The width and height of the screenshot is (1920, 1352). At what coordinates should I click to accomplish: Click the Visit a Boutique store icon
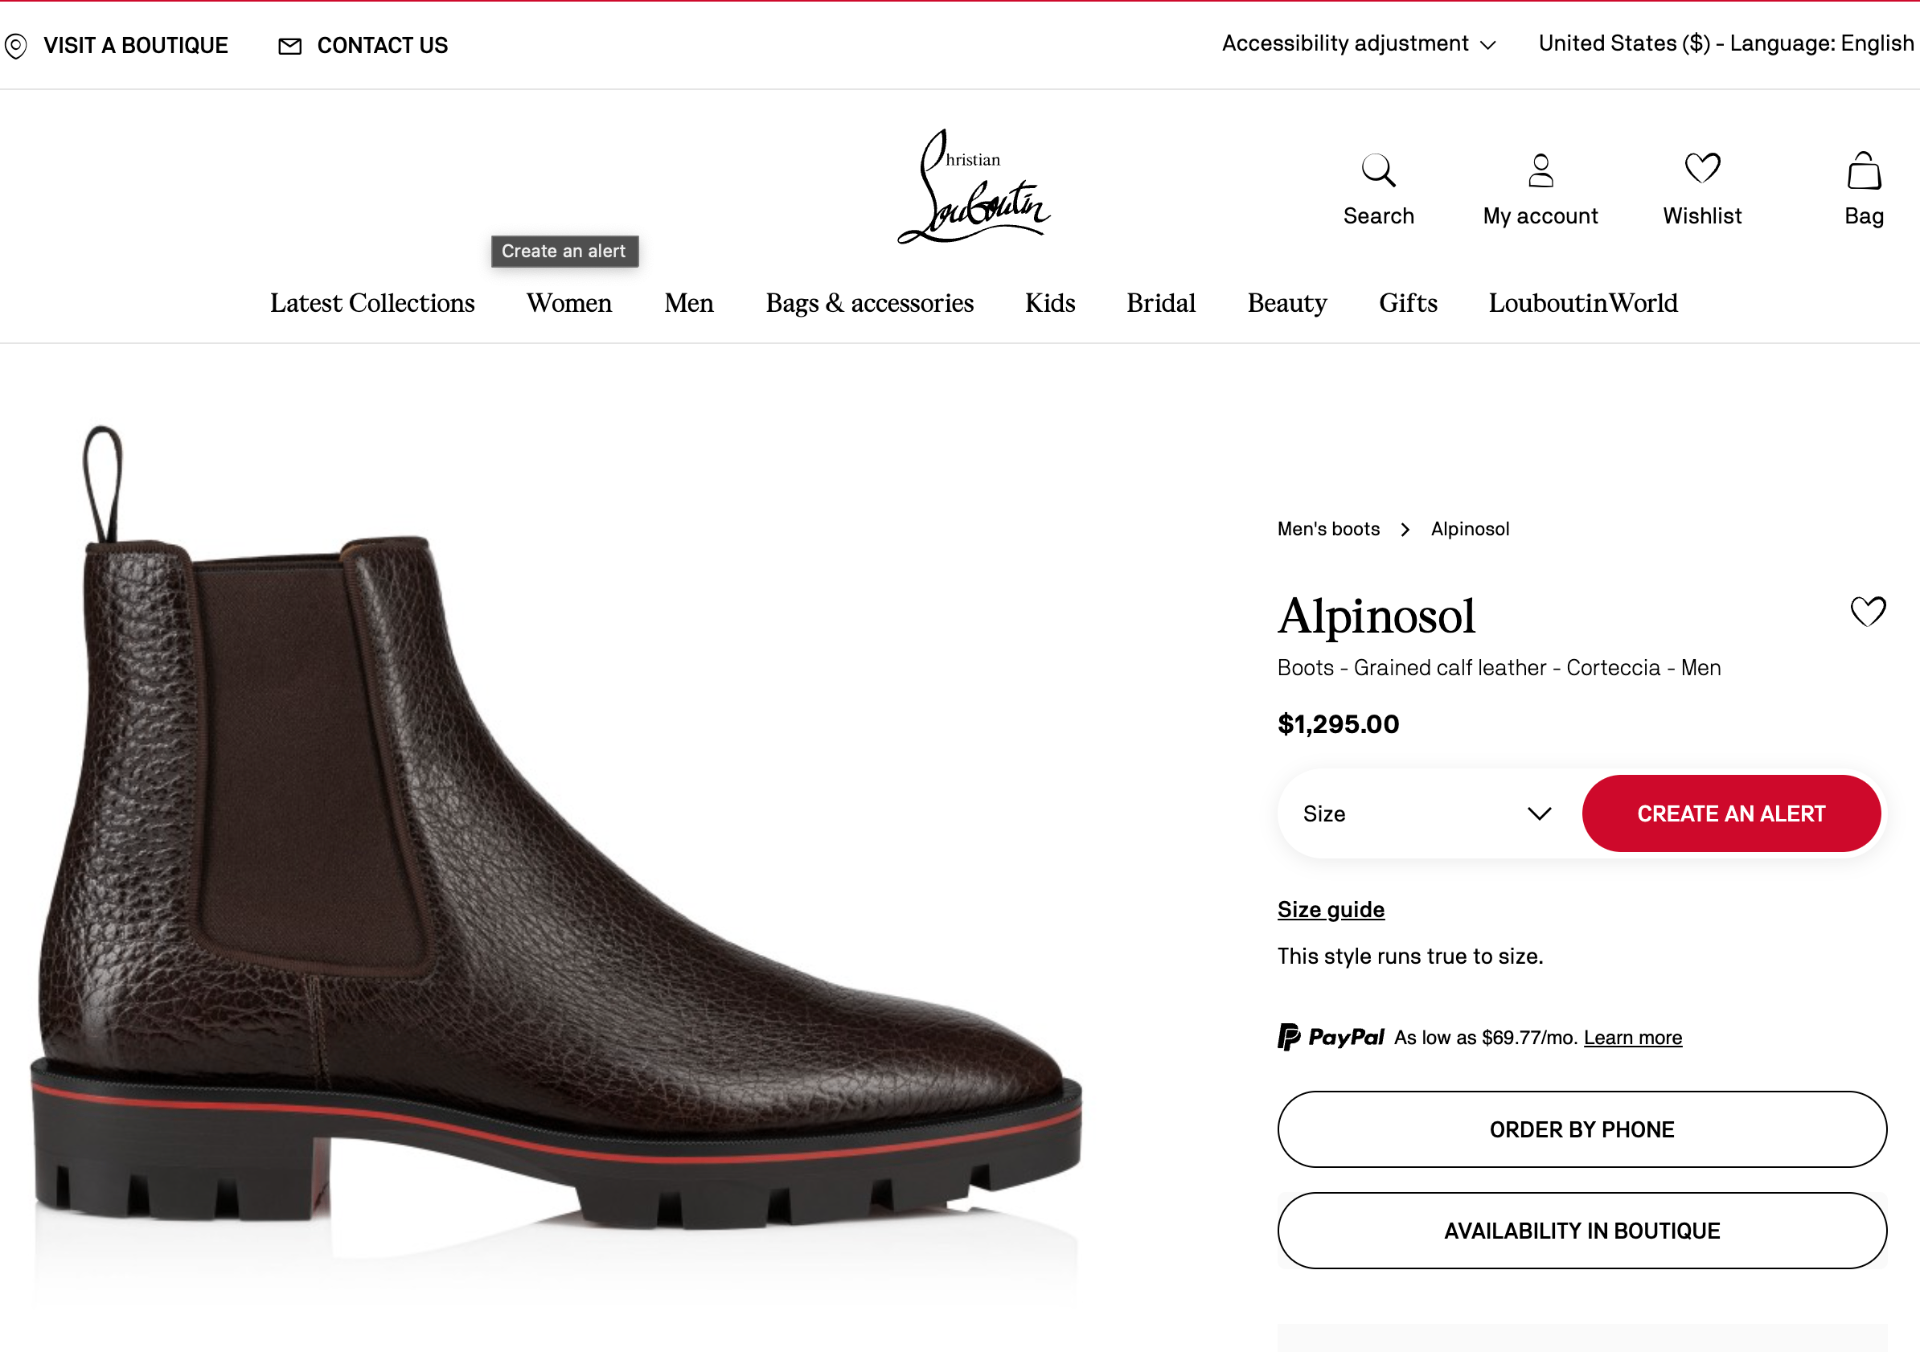coord(16,45)
